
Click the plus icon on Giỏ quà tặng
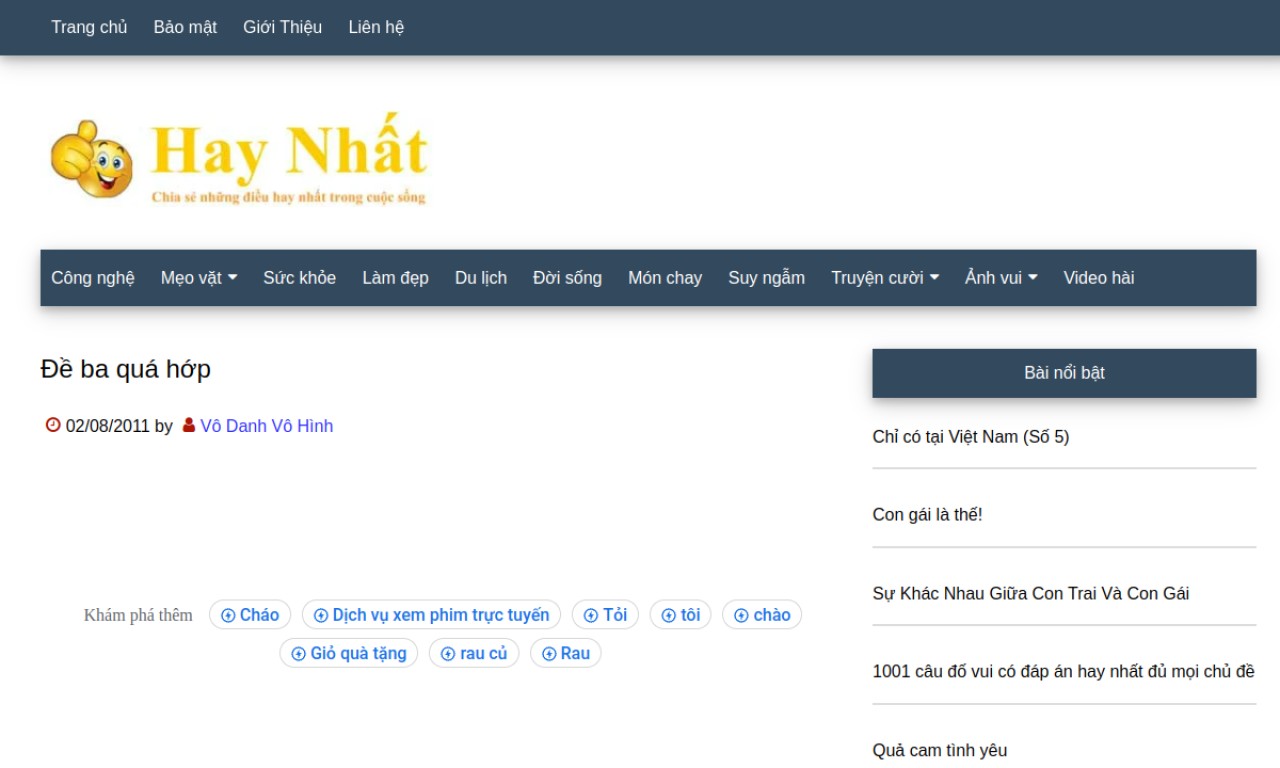298,654
